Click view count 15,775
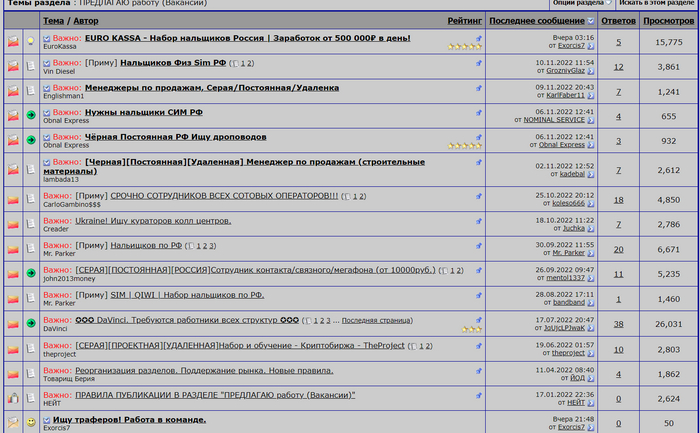The width and height of the screenshot is (700, 433). (x=668, y=42)
